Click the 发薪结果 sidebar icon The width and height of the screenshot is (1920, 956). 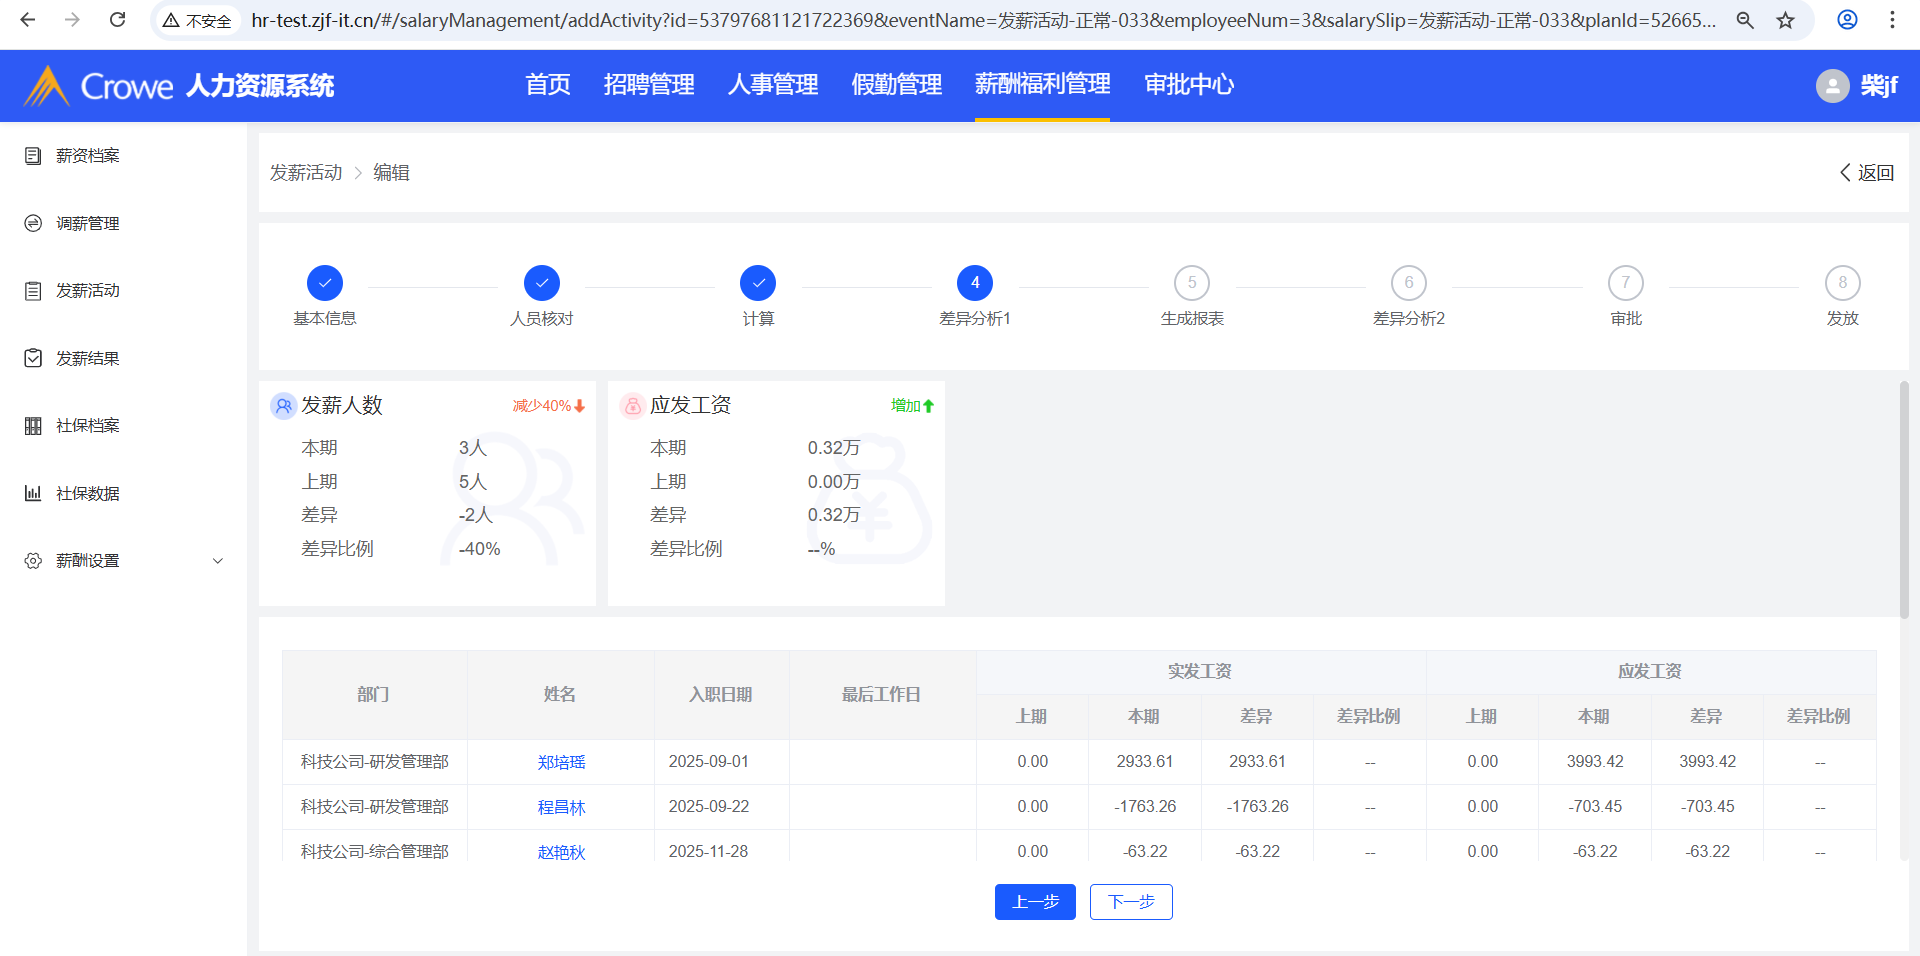33,358
